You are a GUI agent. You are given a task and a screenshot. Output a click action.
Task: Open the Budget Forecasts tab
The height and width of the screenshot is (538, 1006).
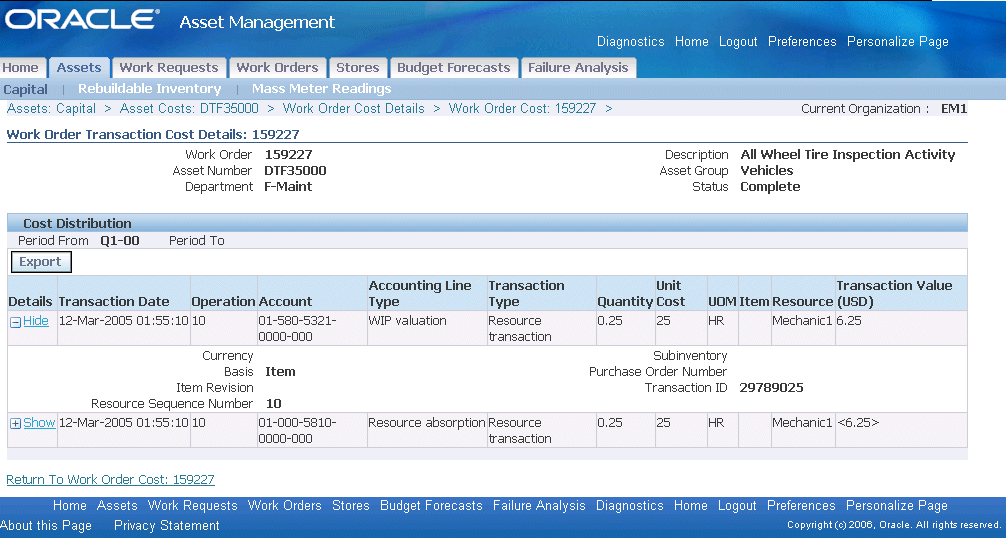click(x=454, y=67)
